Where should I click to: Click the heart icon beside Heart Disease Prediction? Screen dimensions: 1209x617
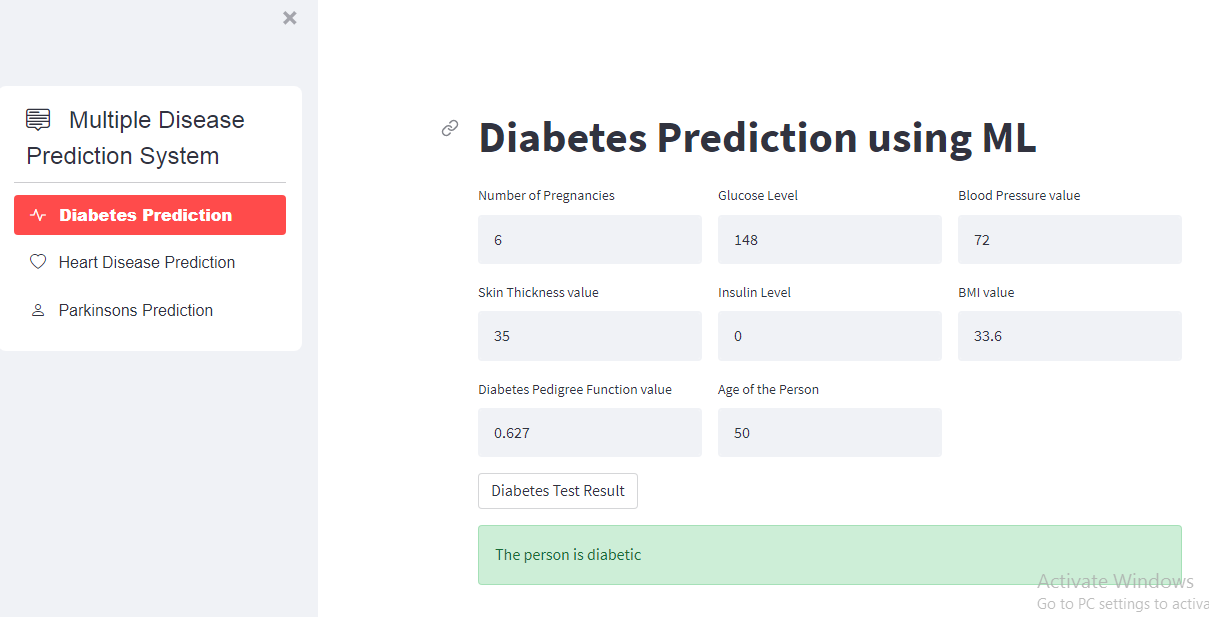click(37, 261)
